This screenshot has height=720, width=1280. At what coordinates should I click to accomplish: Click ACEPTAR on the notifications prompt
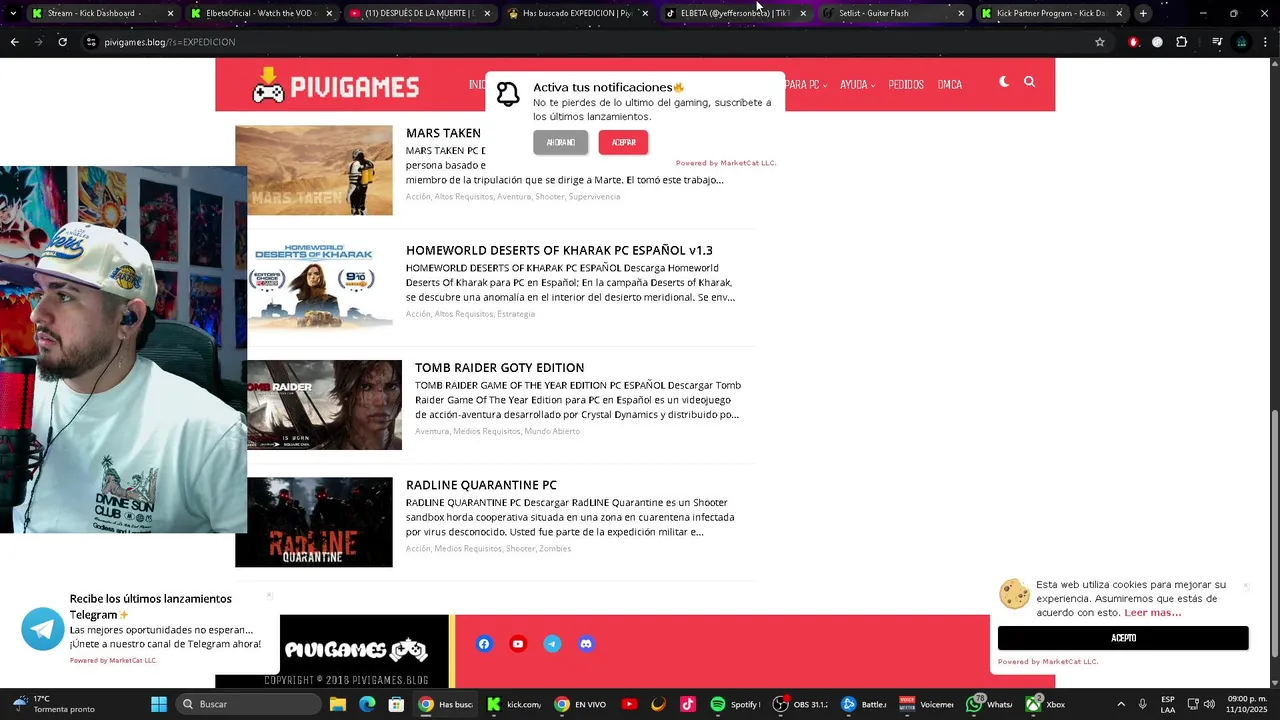click(x=624, y=143)
